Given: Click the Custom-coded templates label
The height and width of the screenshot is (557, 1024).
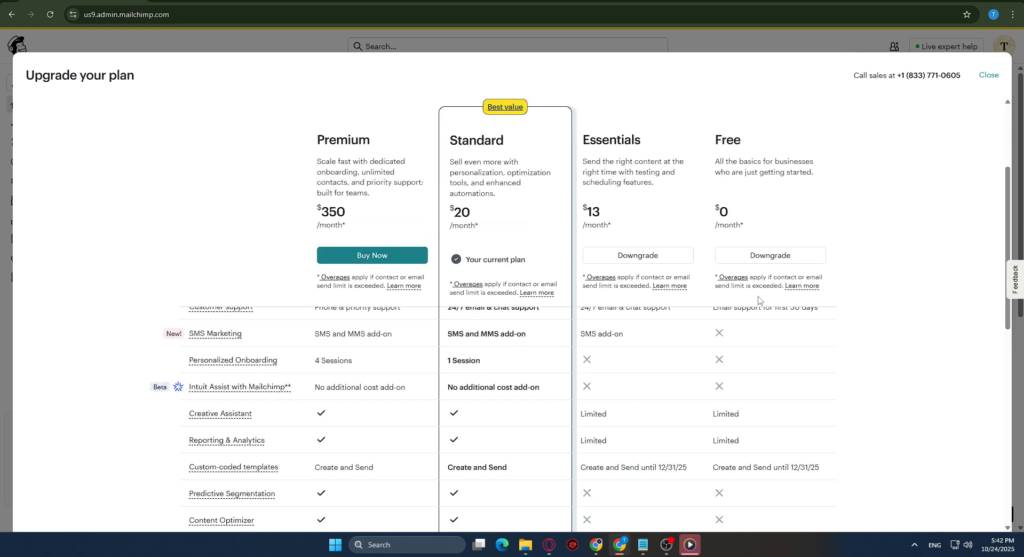Looking at the screenshot, I should 233,468.
